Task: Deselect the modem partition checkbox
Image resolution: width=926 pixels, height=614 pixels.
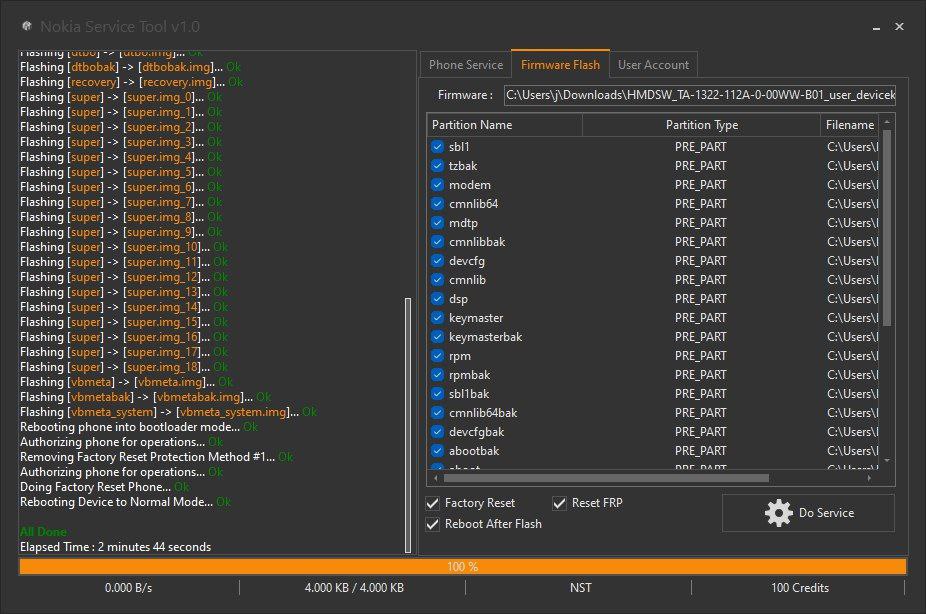Action: (437, 184)
